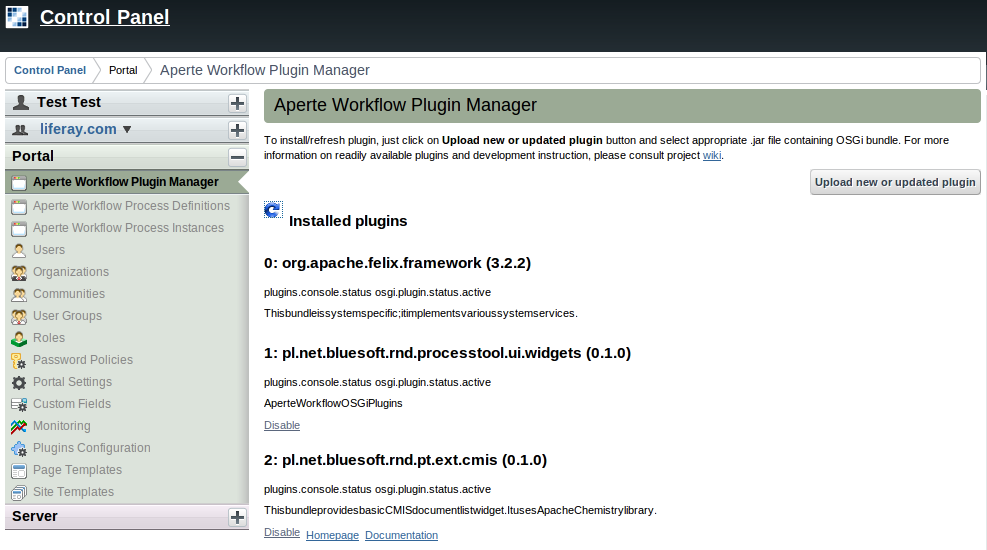987x550 pixels.
Task: Select Page Templates menu item
Action: click(77, 470)
